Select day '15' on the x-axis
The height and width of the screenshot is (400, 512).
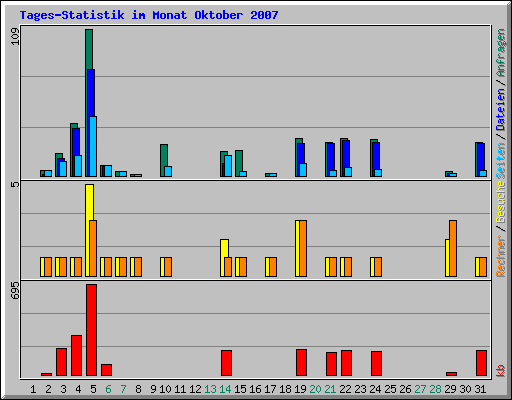tap(240, 389)
